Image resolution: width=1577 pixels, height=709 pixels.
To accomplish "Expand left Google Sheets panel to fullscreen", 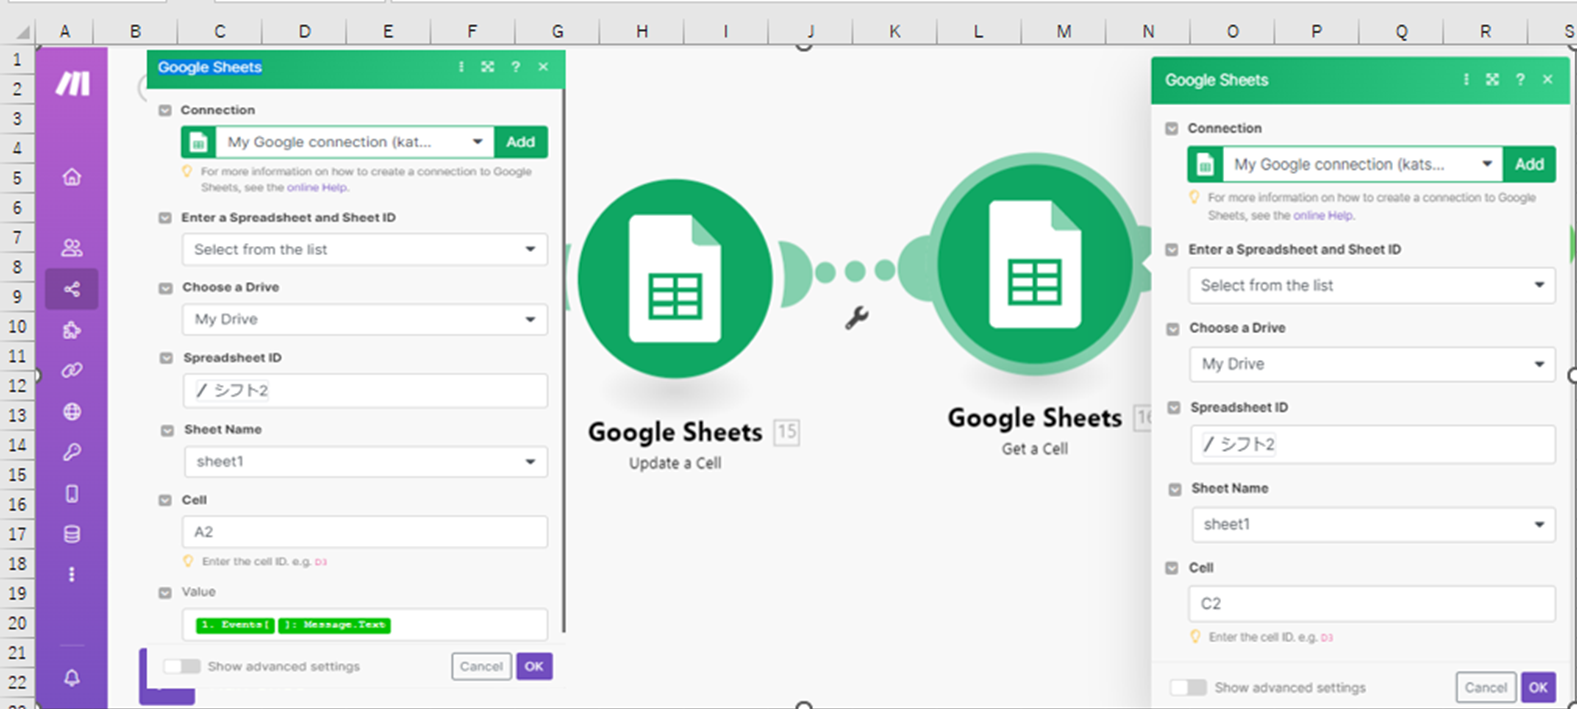I will tap(488, 67).
